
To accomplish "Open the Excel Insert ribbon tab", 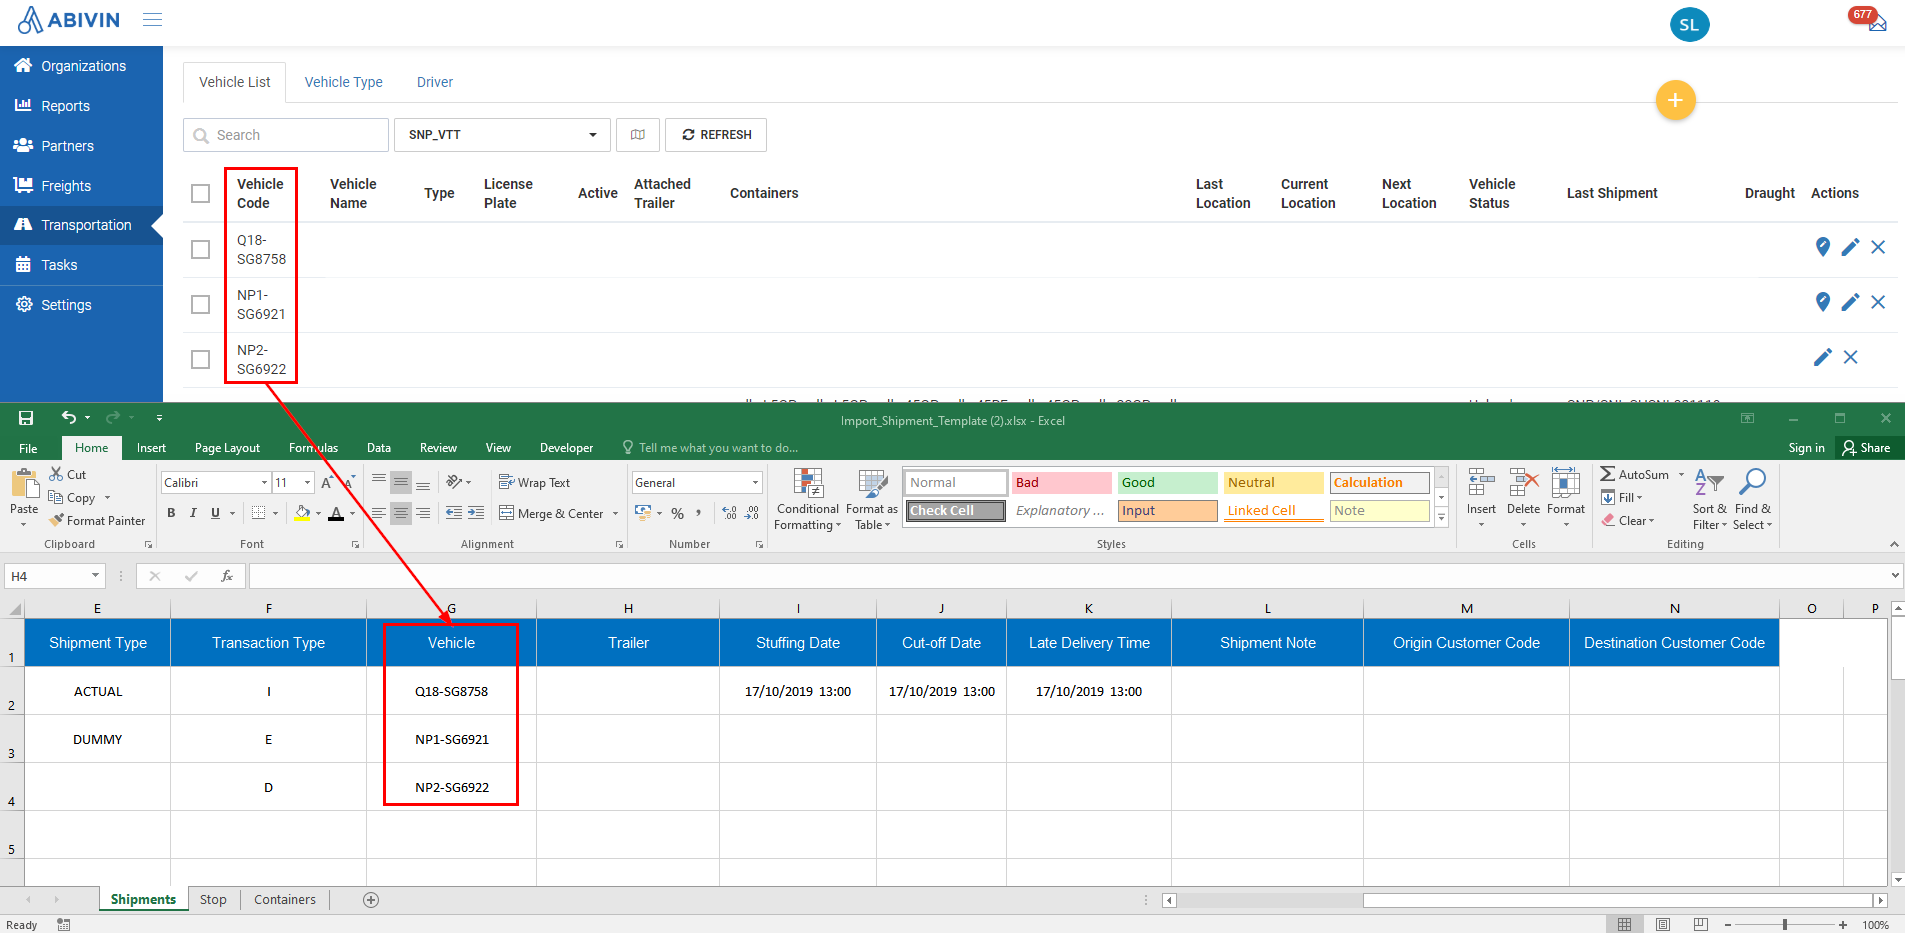I will [x=151, y=448].
